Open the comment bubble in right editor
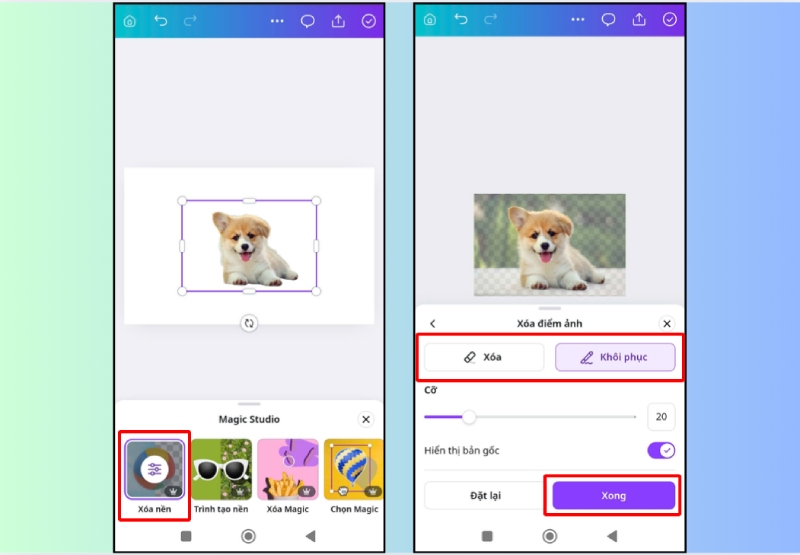The height and width of the screenshot is (555, 800). 608,20
